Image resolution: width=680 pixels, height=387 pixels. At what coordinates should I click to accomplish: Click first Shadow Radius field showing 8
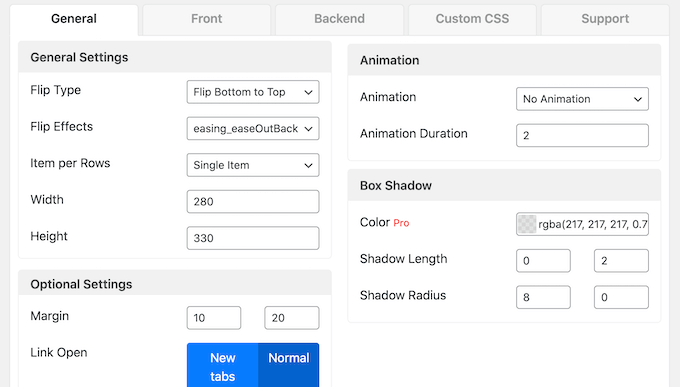pos(543,297)
